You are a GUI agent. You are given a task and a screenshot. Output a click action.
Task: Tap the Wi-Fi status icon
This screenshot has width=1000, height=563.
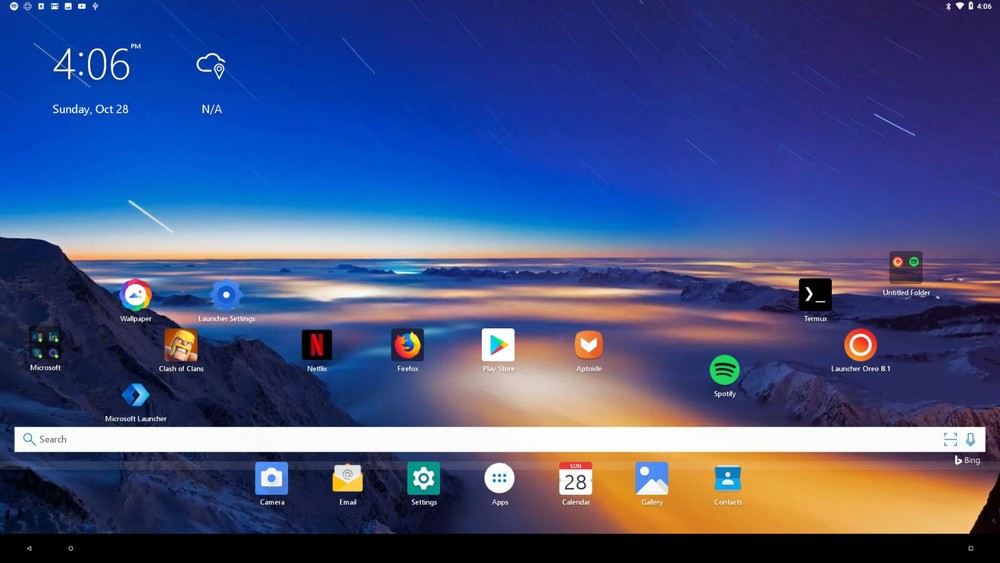point(960,6)
